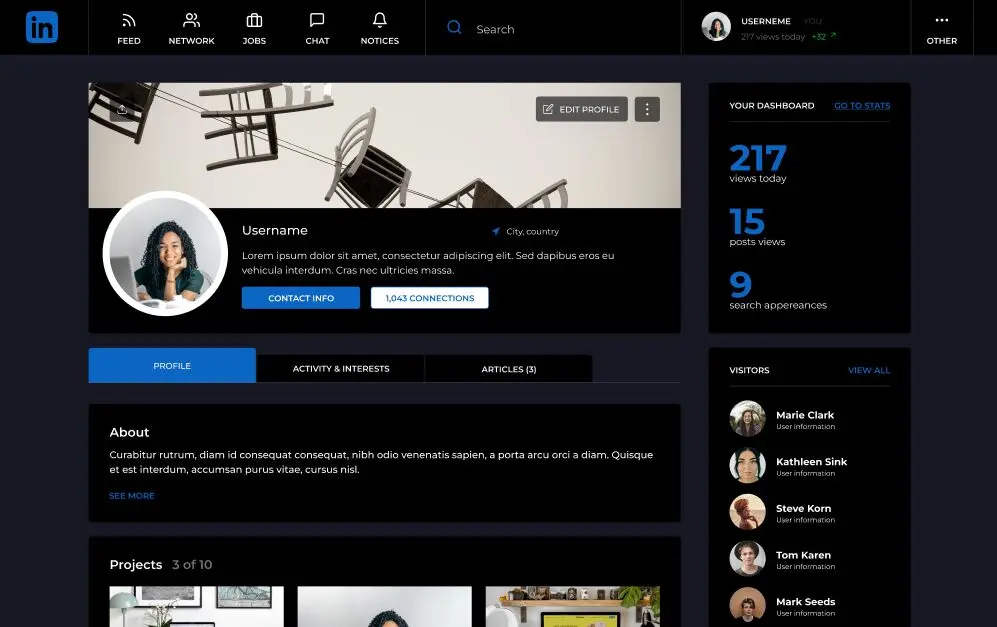Viewport: 997px width, 627px height.
Task: Click the Contact Info button
Action: click(x=300, y=297)
